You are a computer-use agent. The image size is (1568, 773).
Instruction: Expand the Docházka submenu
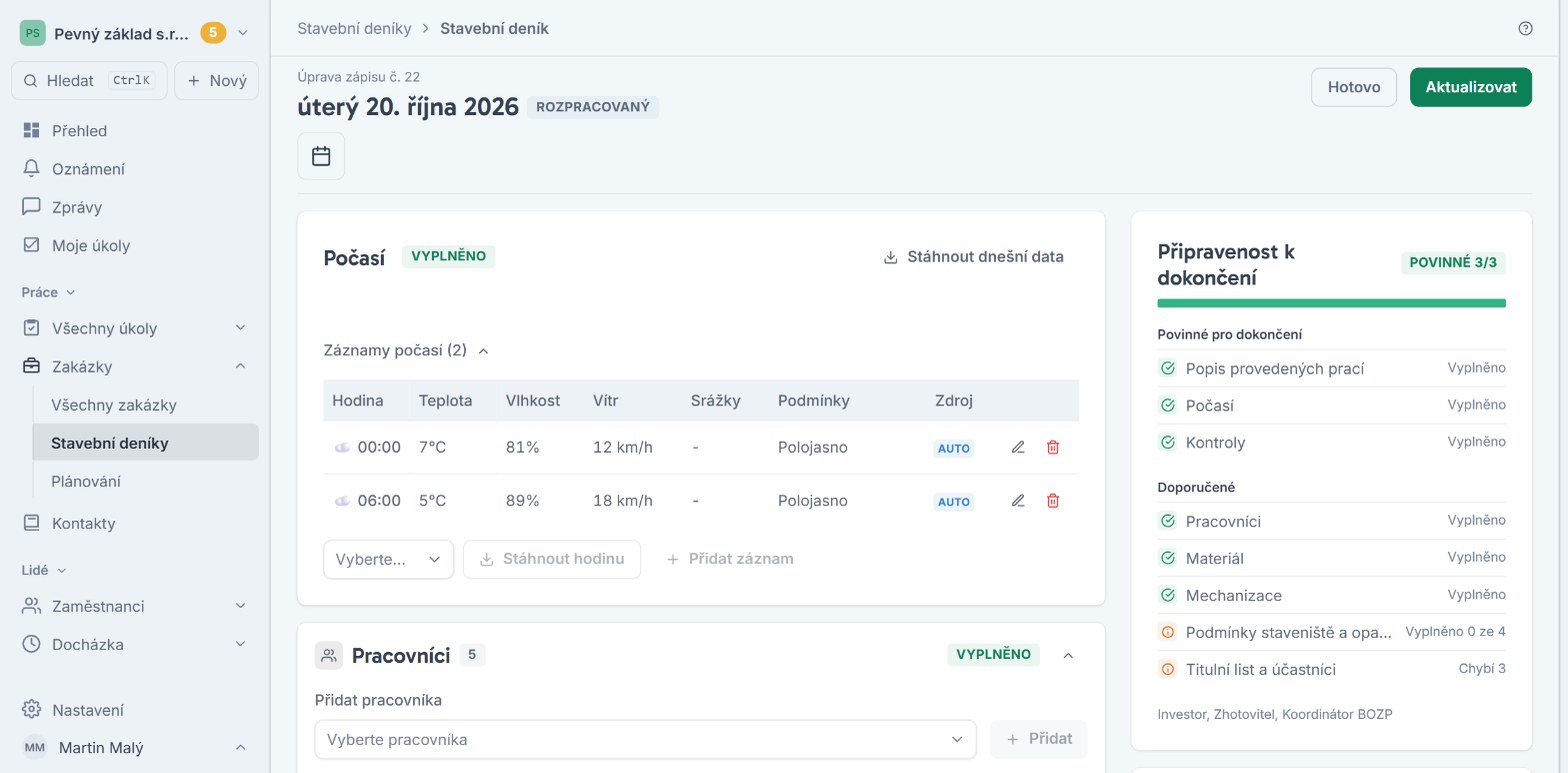click(240, 644)
